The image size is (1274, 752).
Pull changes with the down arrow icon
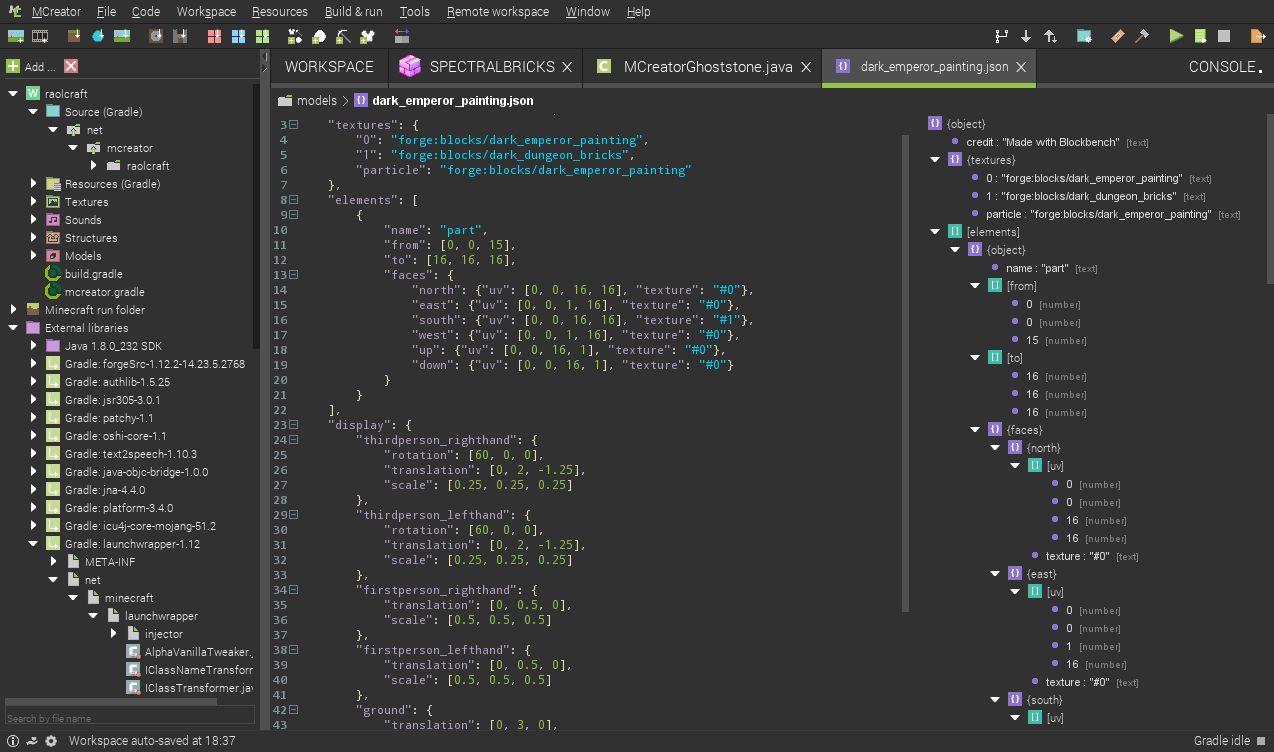1026,36
